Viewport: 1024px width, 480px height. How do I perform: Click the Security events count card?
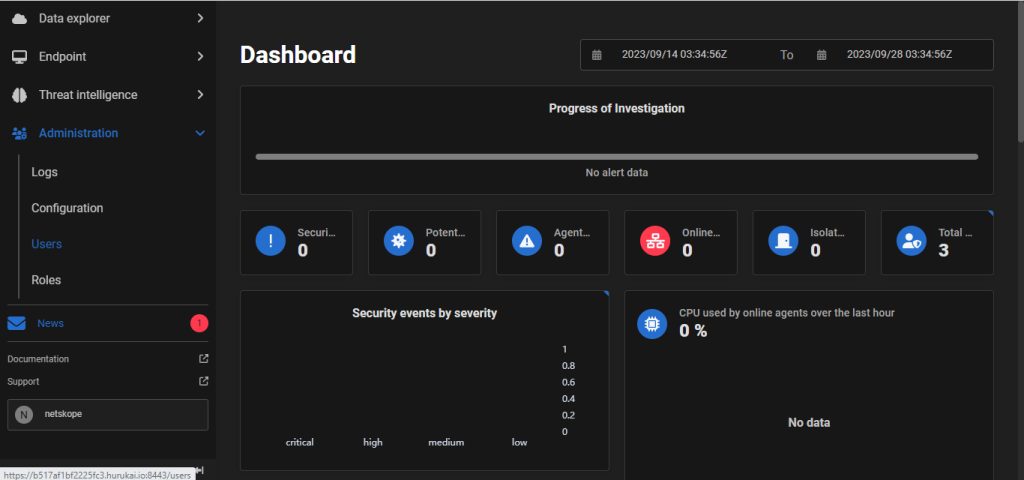(x=296, y=242)
